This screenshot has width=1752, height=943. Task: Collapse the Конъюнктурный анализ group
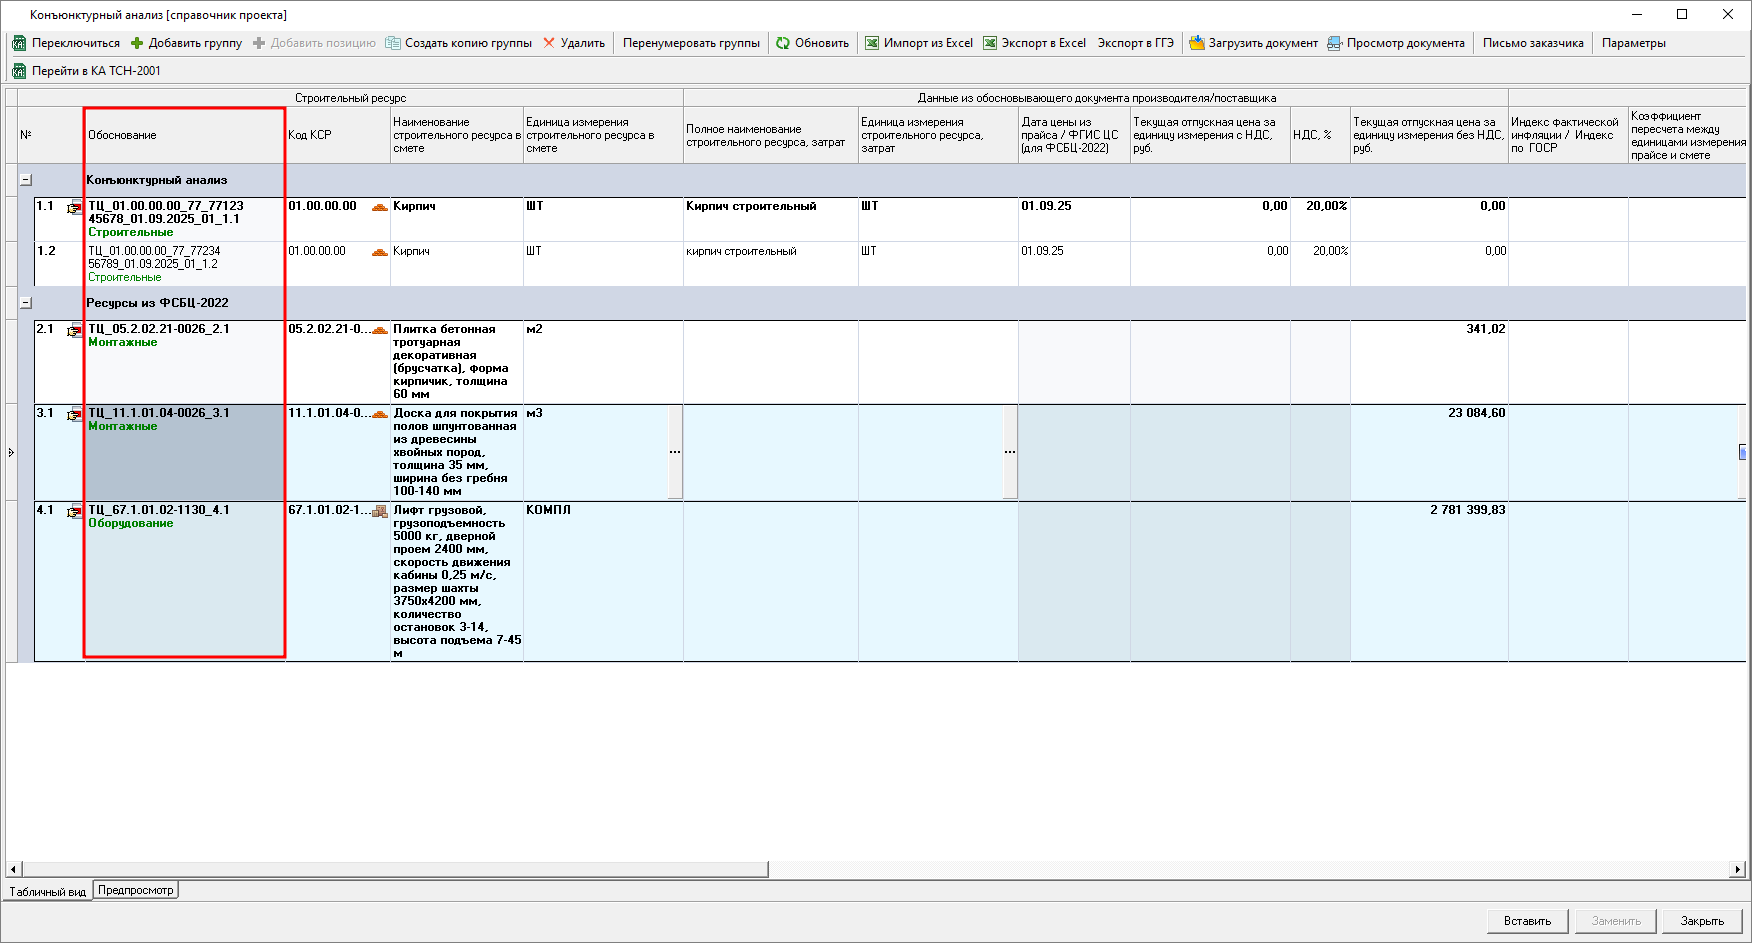26,180
